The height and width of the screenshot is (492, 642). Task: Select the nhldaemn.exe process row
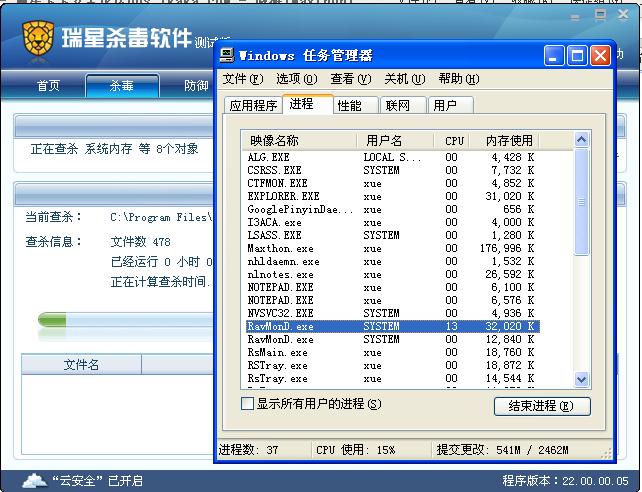pos(392,261)
